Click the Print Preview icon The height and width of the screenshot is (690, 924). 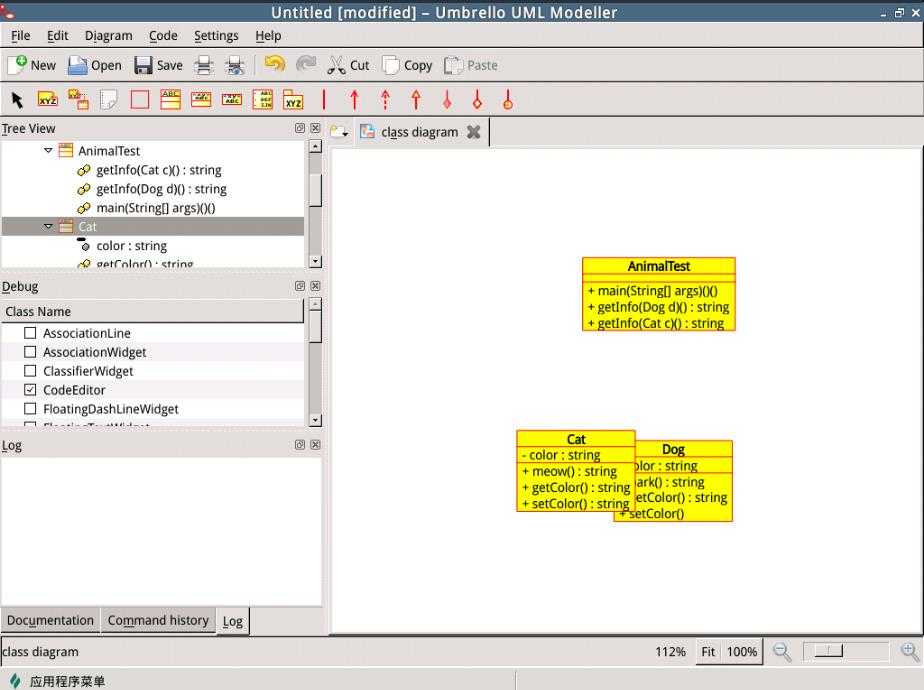click(235, 65)
